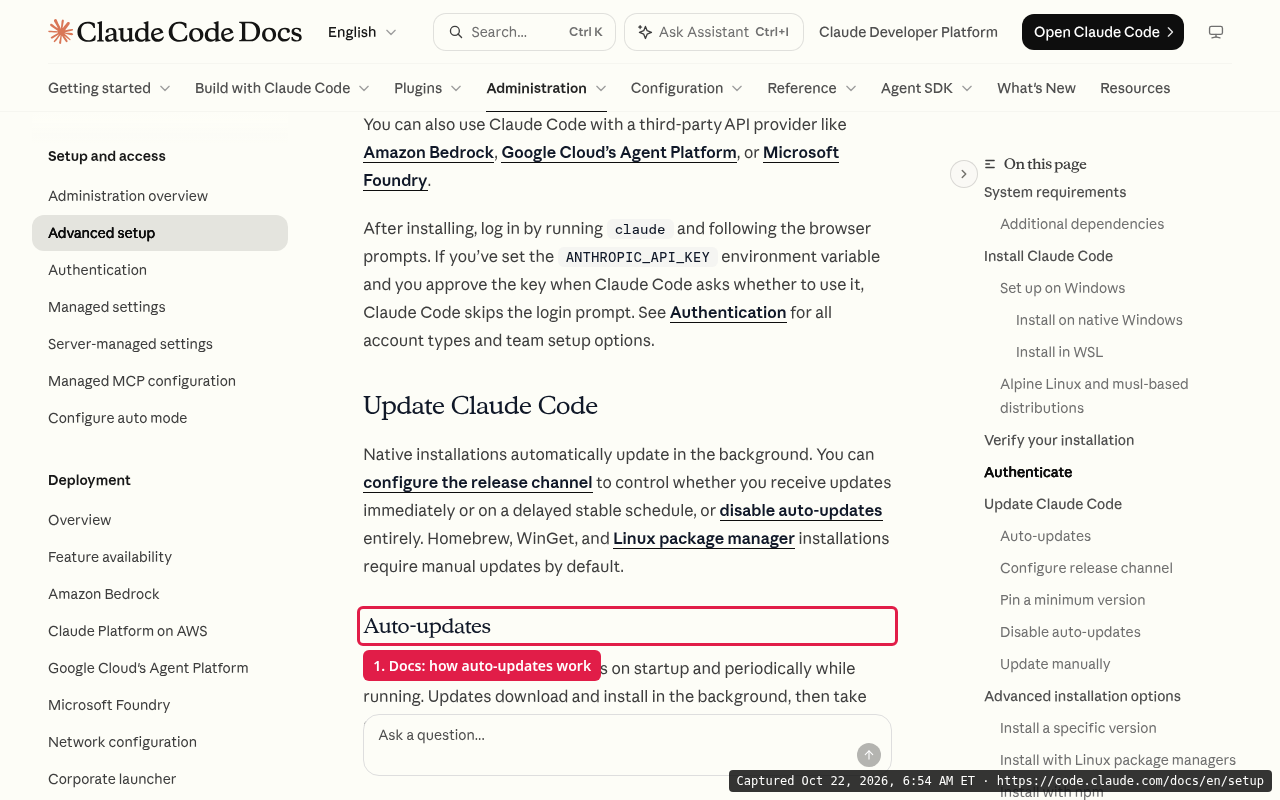Visit Claude Developer Platform link
Image resolution: width=1280 pixels, height=800 pixels.
coord(908,32)
